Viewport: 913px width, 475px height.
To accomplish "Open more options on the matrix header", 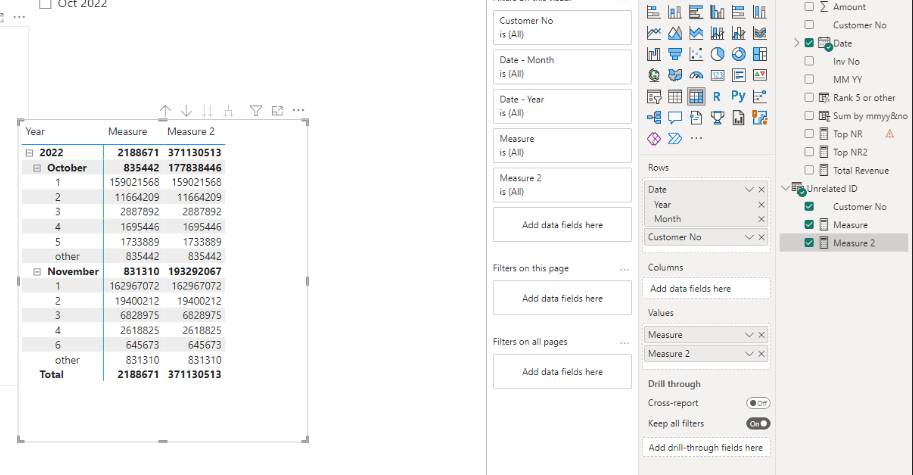I will pos(298,109).
